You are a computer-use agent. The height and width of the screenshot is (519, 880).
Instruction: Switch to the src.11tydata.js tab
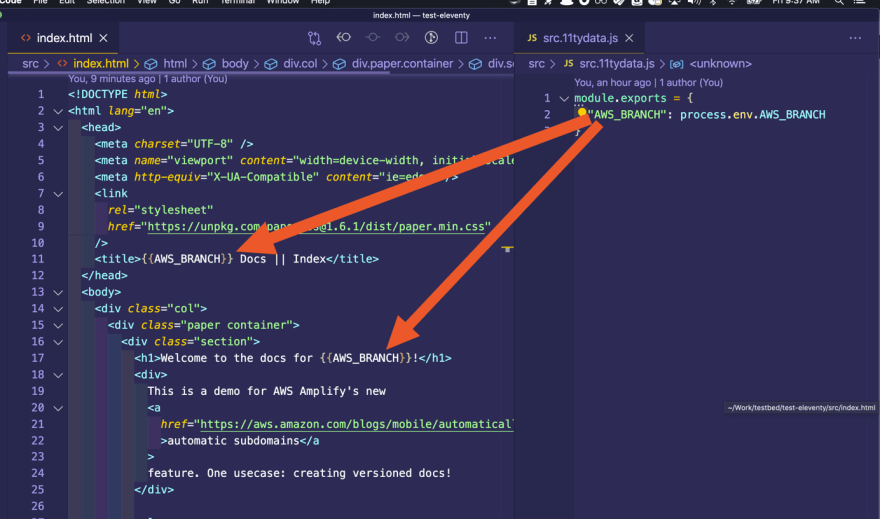click(x=580, y=38)
